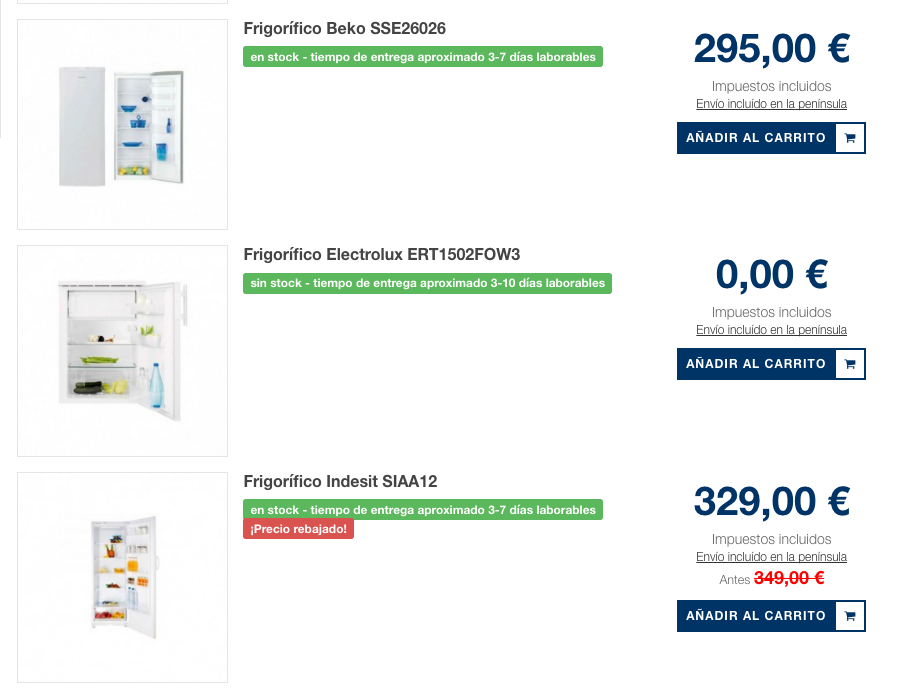The width and height of the screenshot is (915, 693).
Task: Click Envío incluido link under 0,00 € price
Action: tap(771, 330)
